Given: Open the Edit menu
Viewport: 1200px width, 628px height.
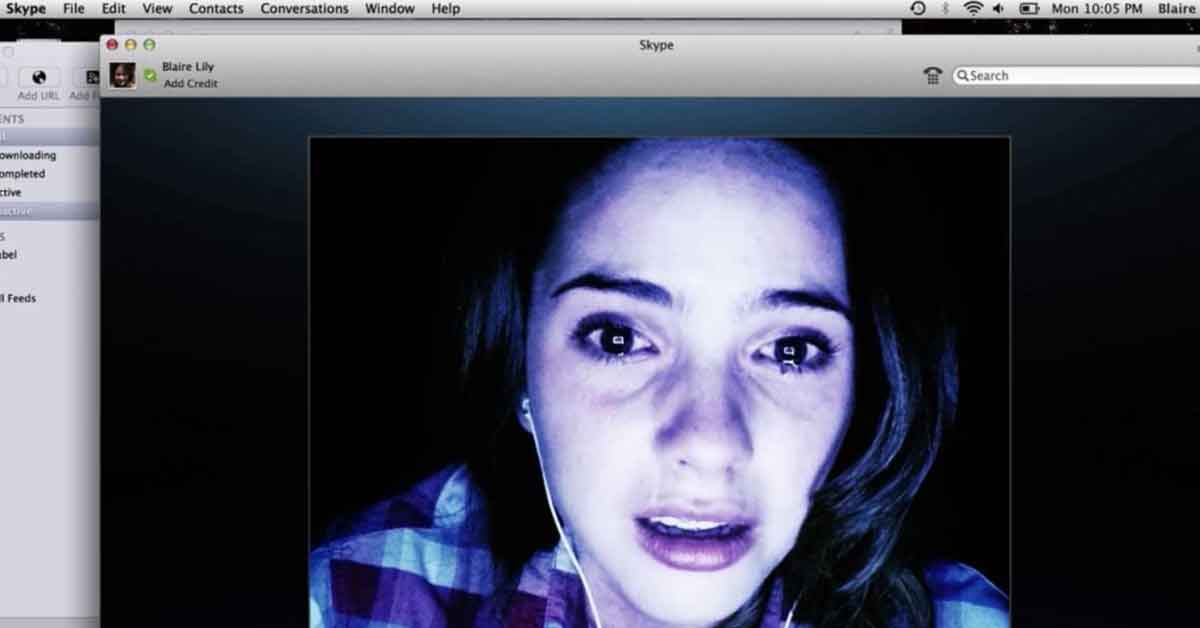Looking at the screenshot, I should pyautogui.click(x=113, y=8).
